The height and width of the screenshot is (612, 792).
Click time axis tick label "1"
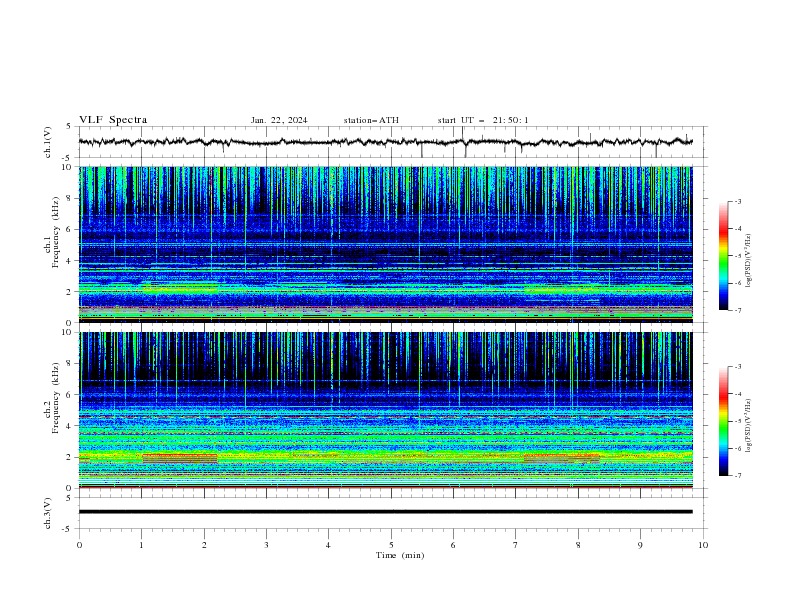pos(141,545)
